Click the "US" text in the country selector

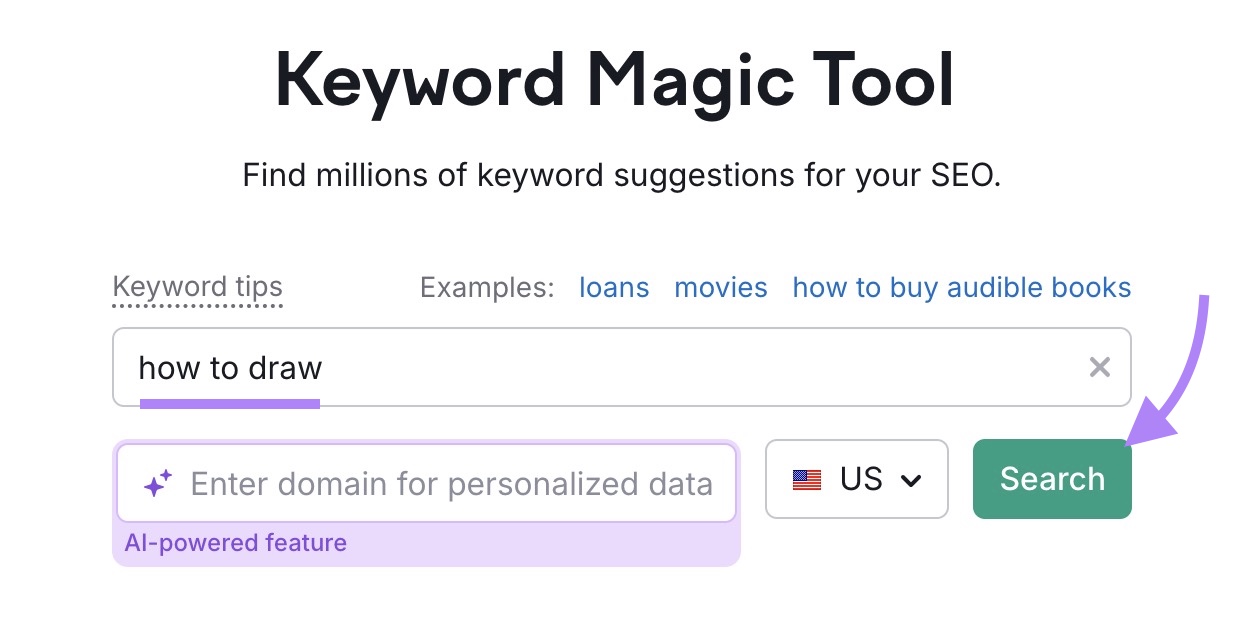pyautogui.click(x=861, y=479)
